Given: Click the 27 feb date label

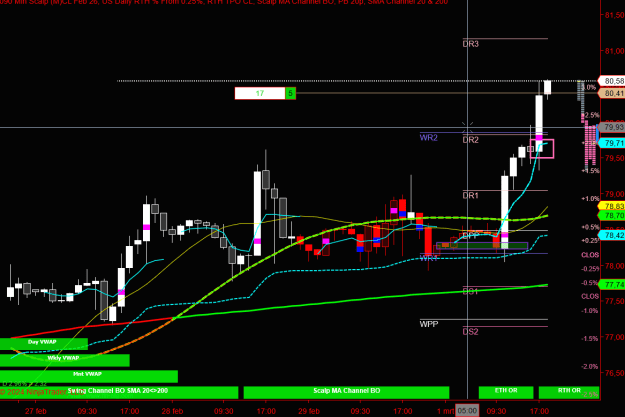Looking at the screenshot, I should [x=35, y=411].
